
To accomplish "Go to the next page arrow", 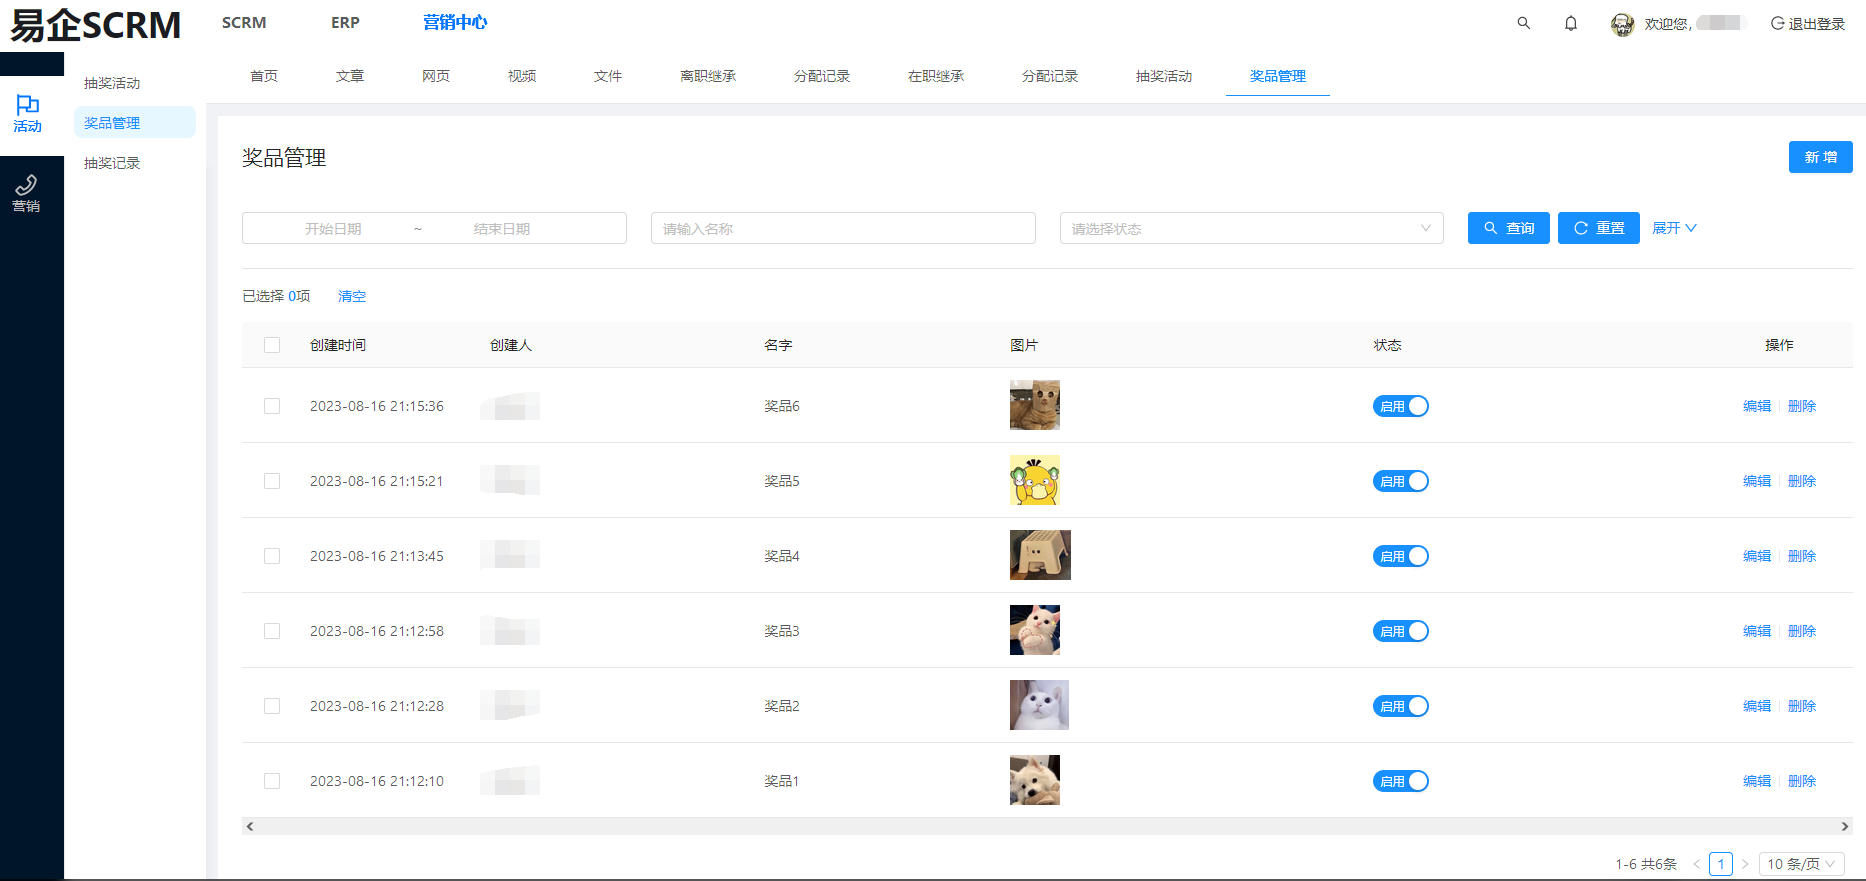I will tap(1745, 864).
